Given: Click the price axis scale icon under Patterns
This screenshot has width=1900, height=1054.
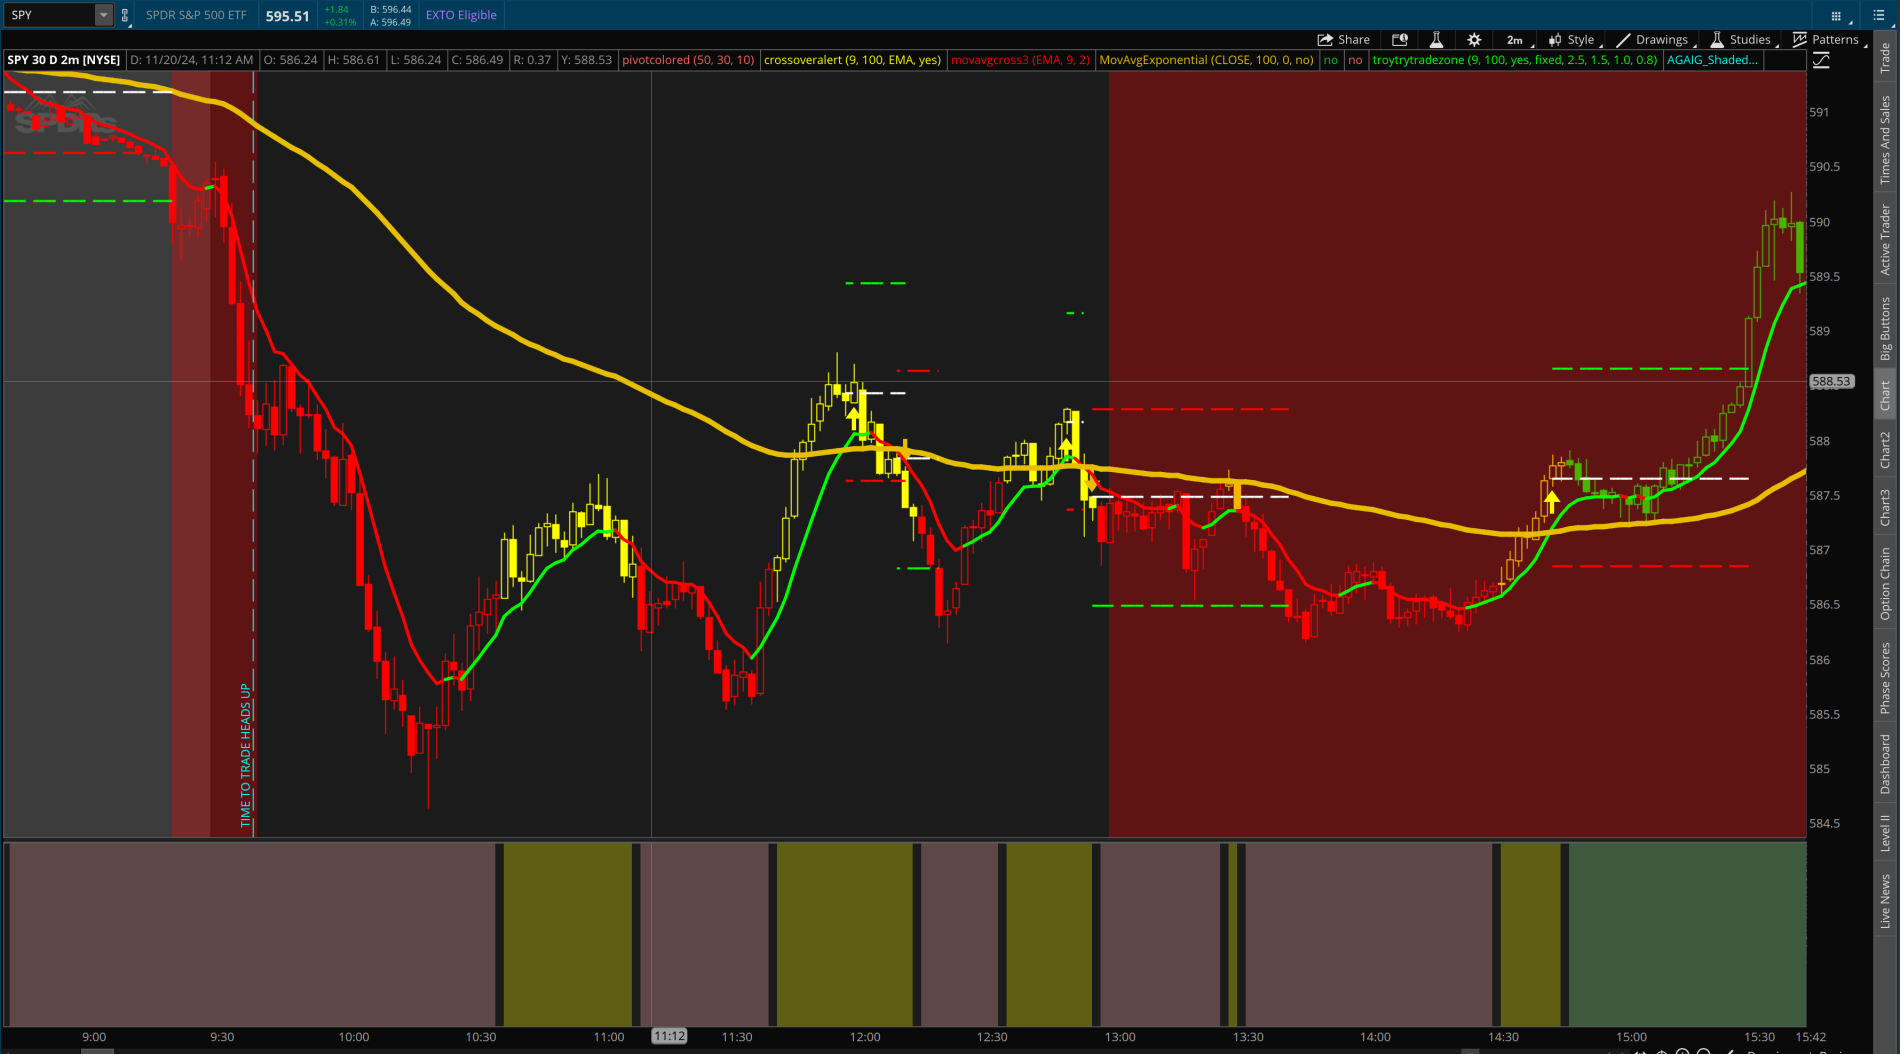Looking at the screenshot, I should (x=1821, y=61).
